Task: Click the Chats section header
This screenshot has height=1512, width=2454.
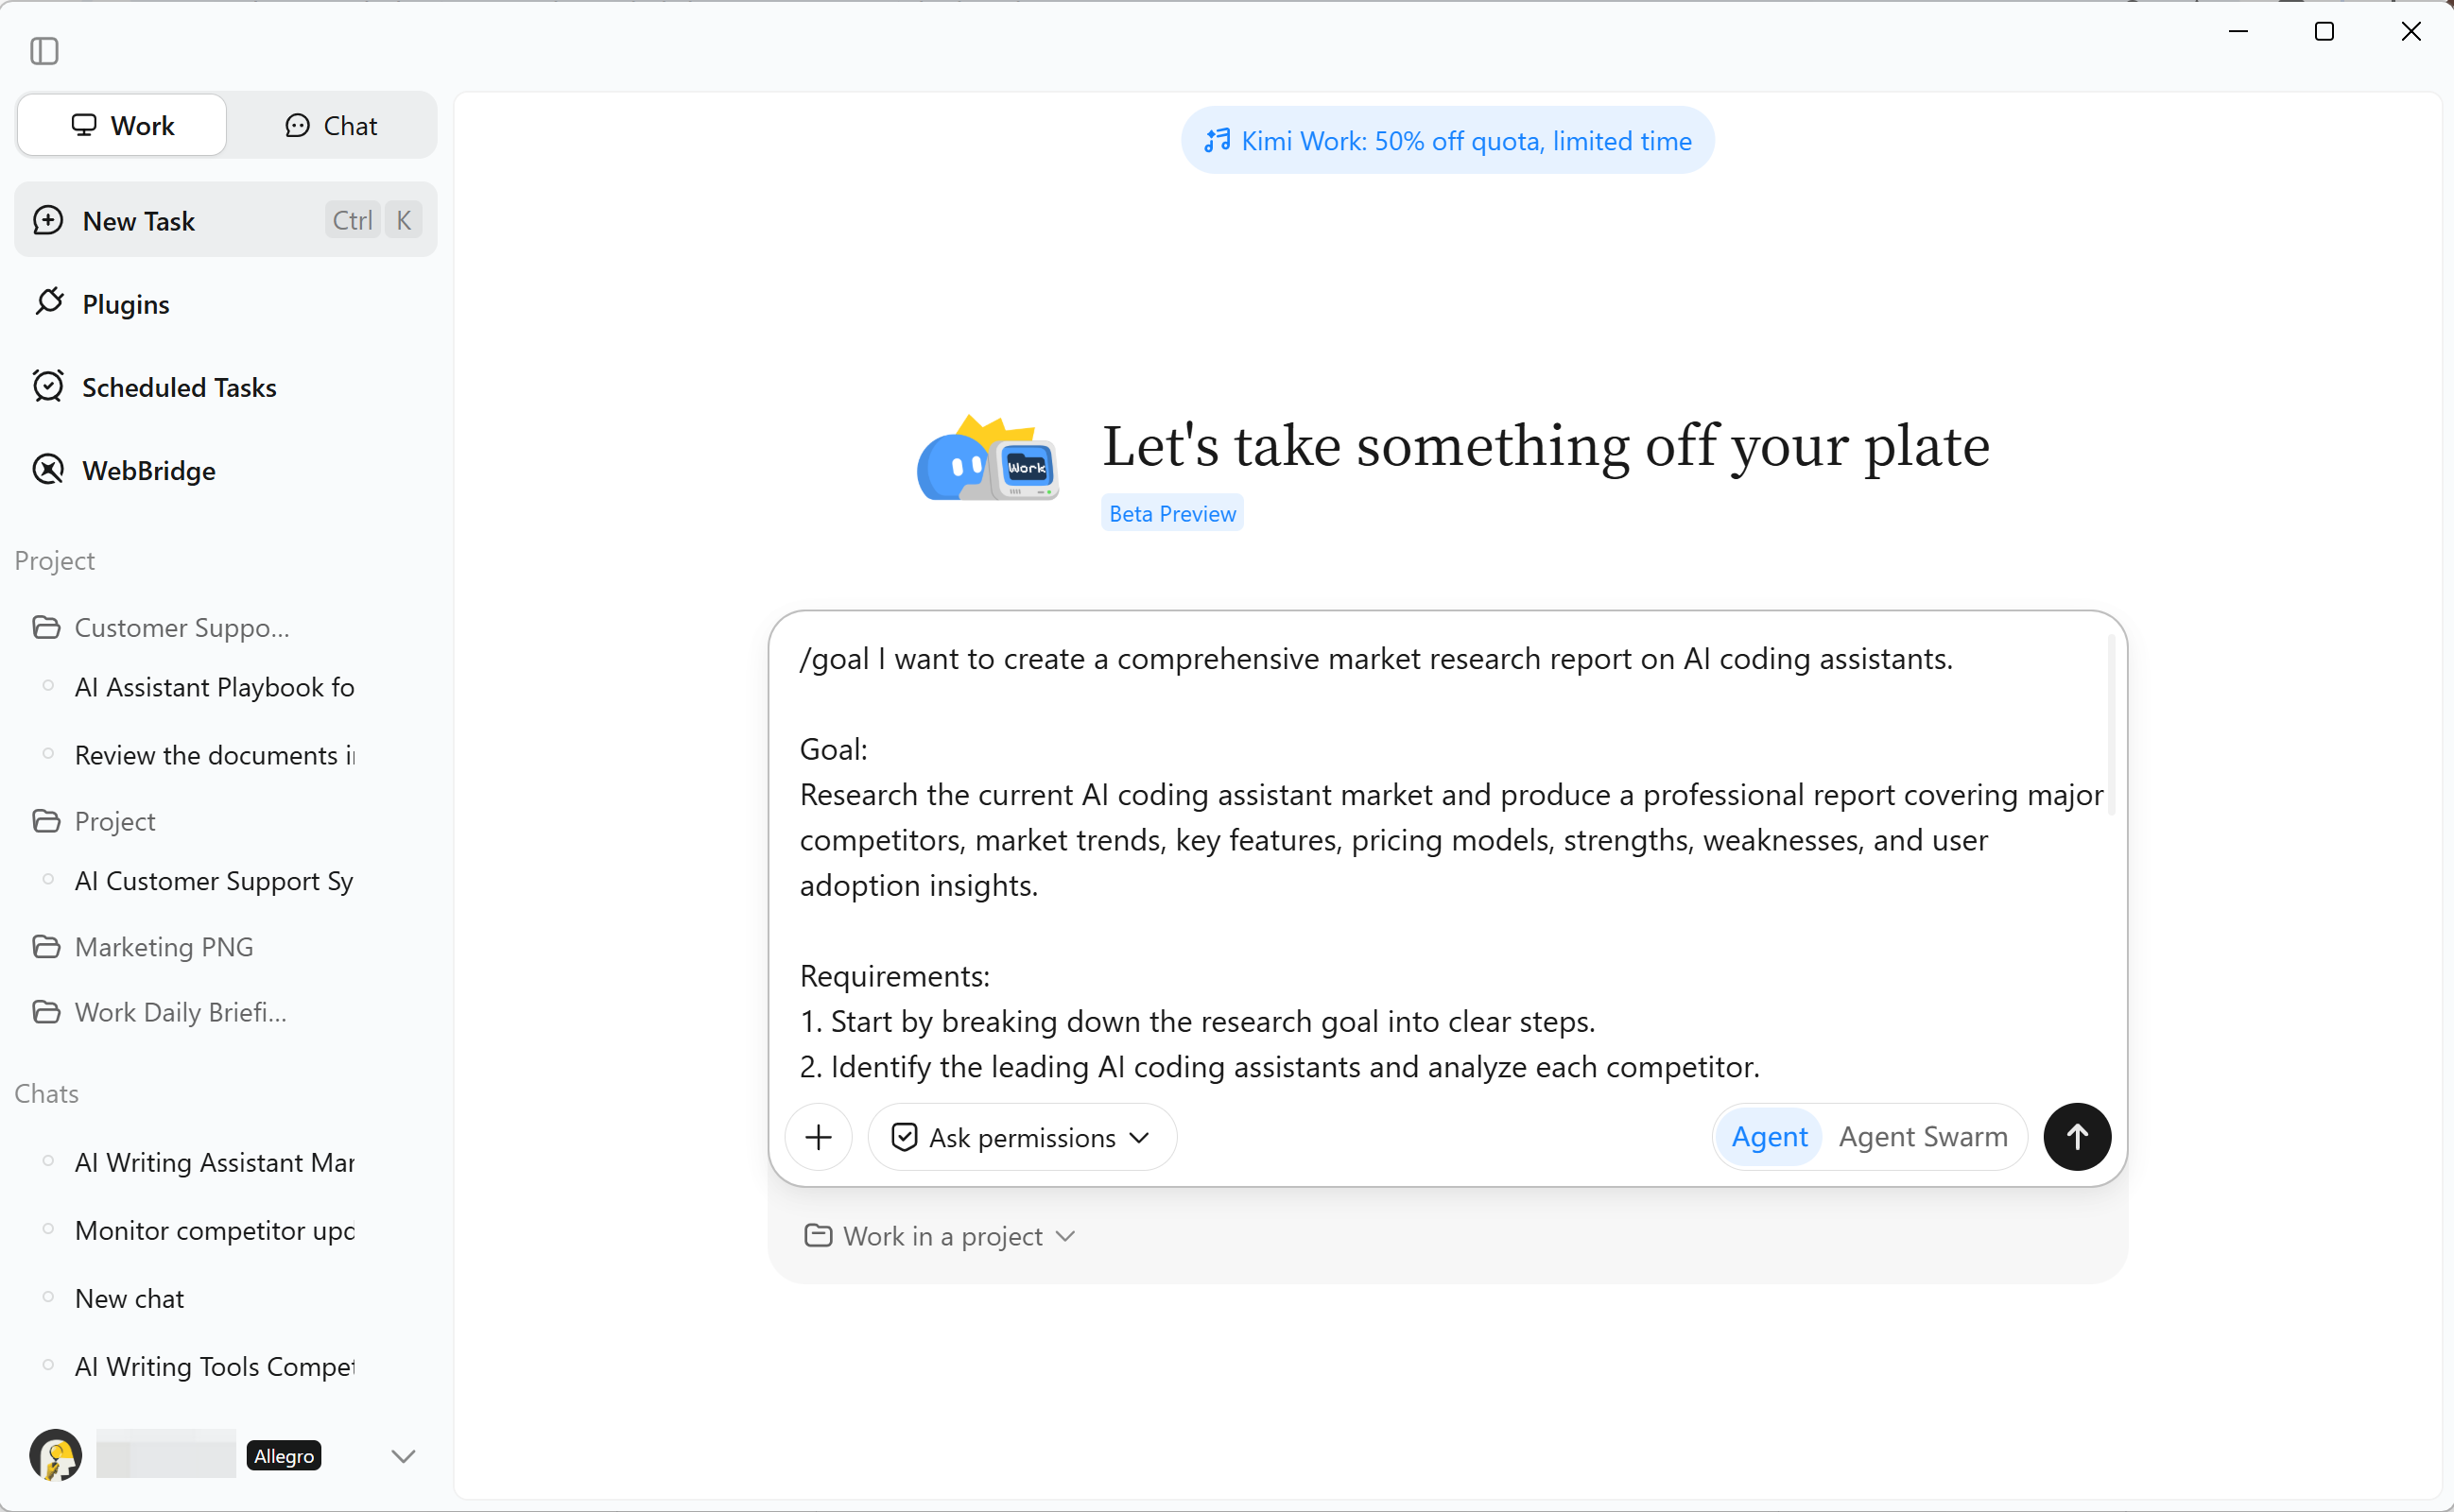Action: click(46, 1093)
